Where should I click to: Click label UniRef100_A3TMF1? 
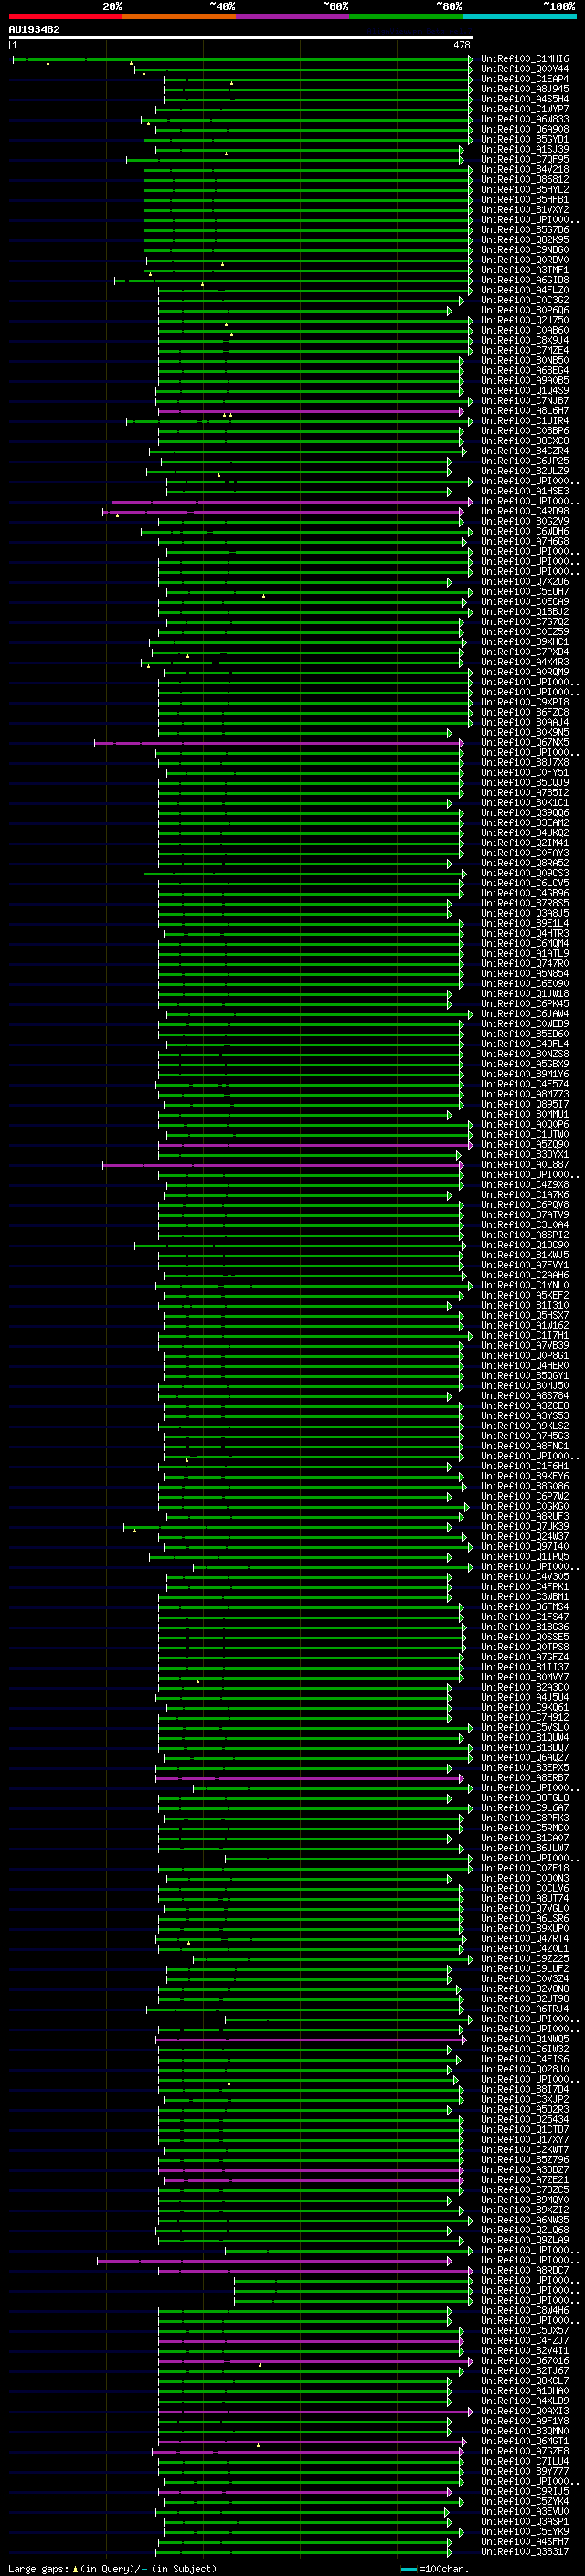[525, 271]
